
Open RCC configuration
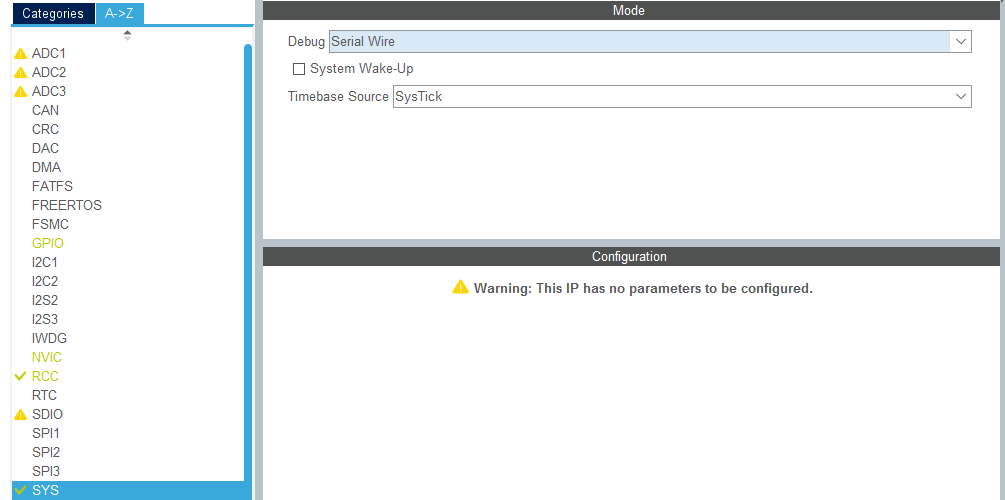point(46,376)
